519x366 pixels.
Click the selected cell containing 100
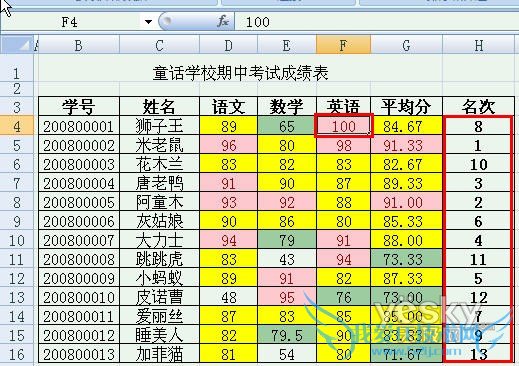pyautogui.click(x=343, y=126)
